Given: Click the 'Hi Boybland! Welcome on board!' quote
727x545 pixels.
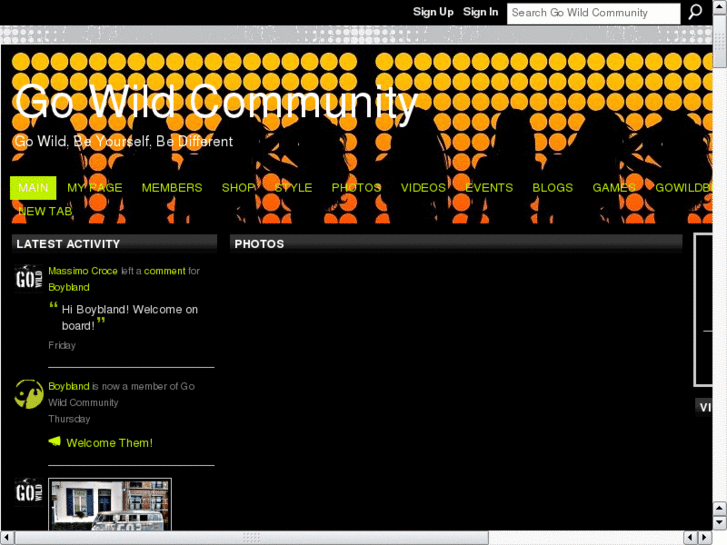Looking at the screenshot, I should (130, 318).
